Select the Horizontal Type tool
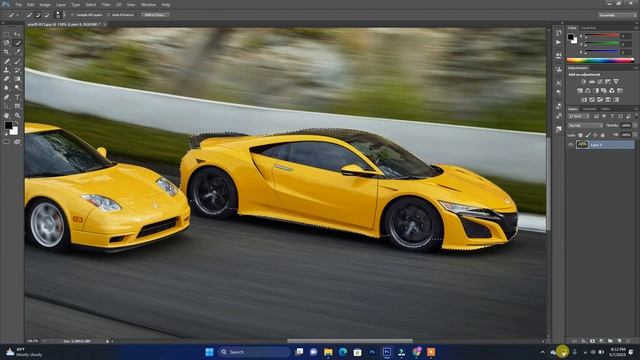 click(17, 97)
